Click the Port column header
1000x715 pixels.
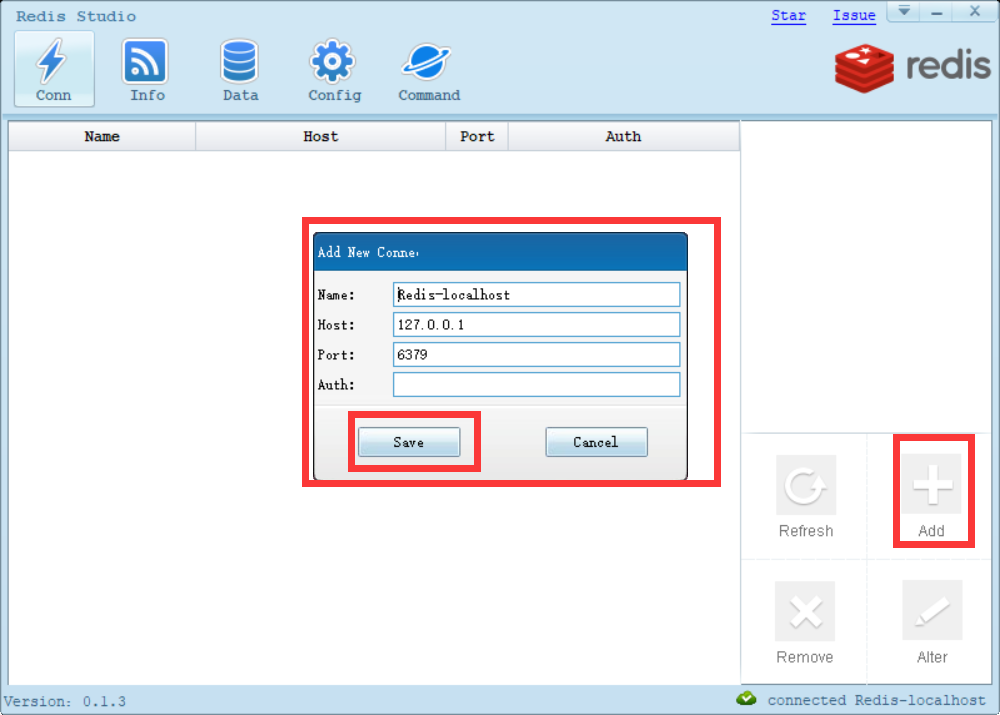click(x=477, y=136)
